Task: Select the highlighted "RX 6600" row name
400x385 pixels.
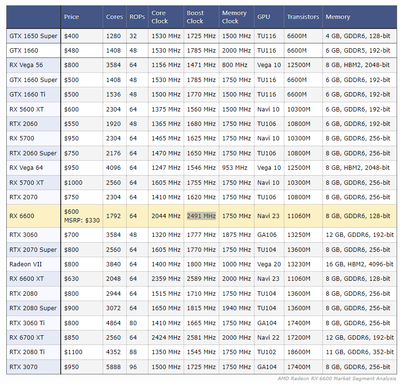Action: tap(22, 216)
